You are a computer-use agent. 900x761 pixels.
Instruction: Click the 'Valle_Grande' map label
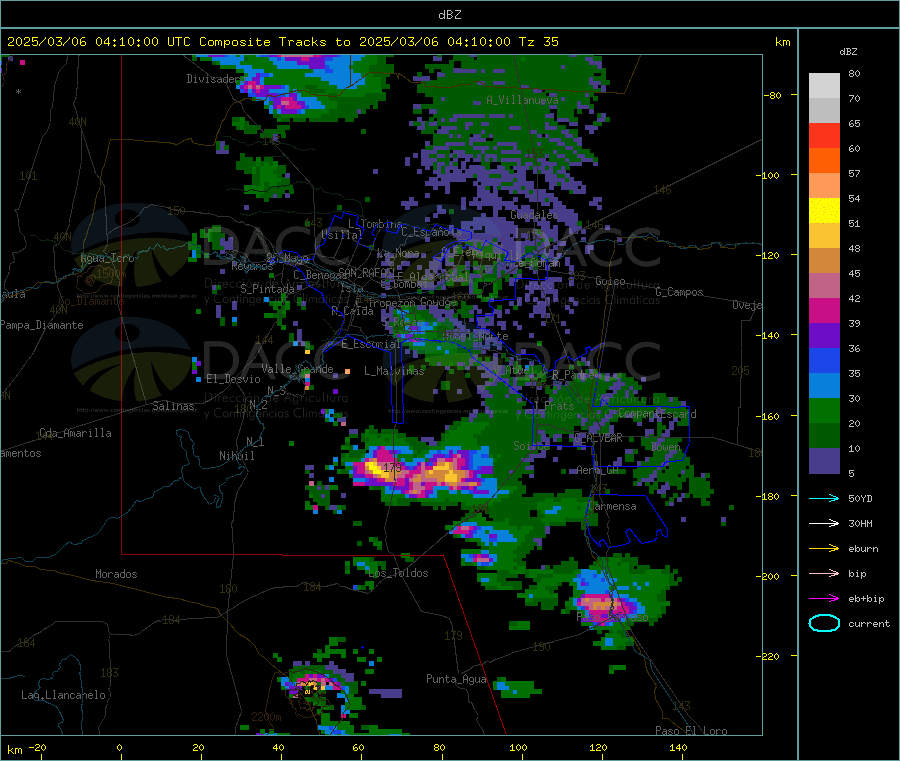point(297,368)
